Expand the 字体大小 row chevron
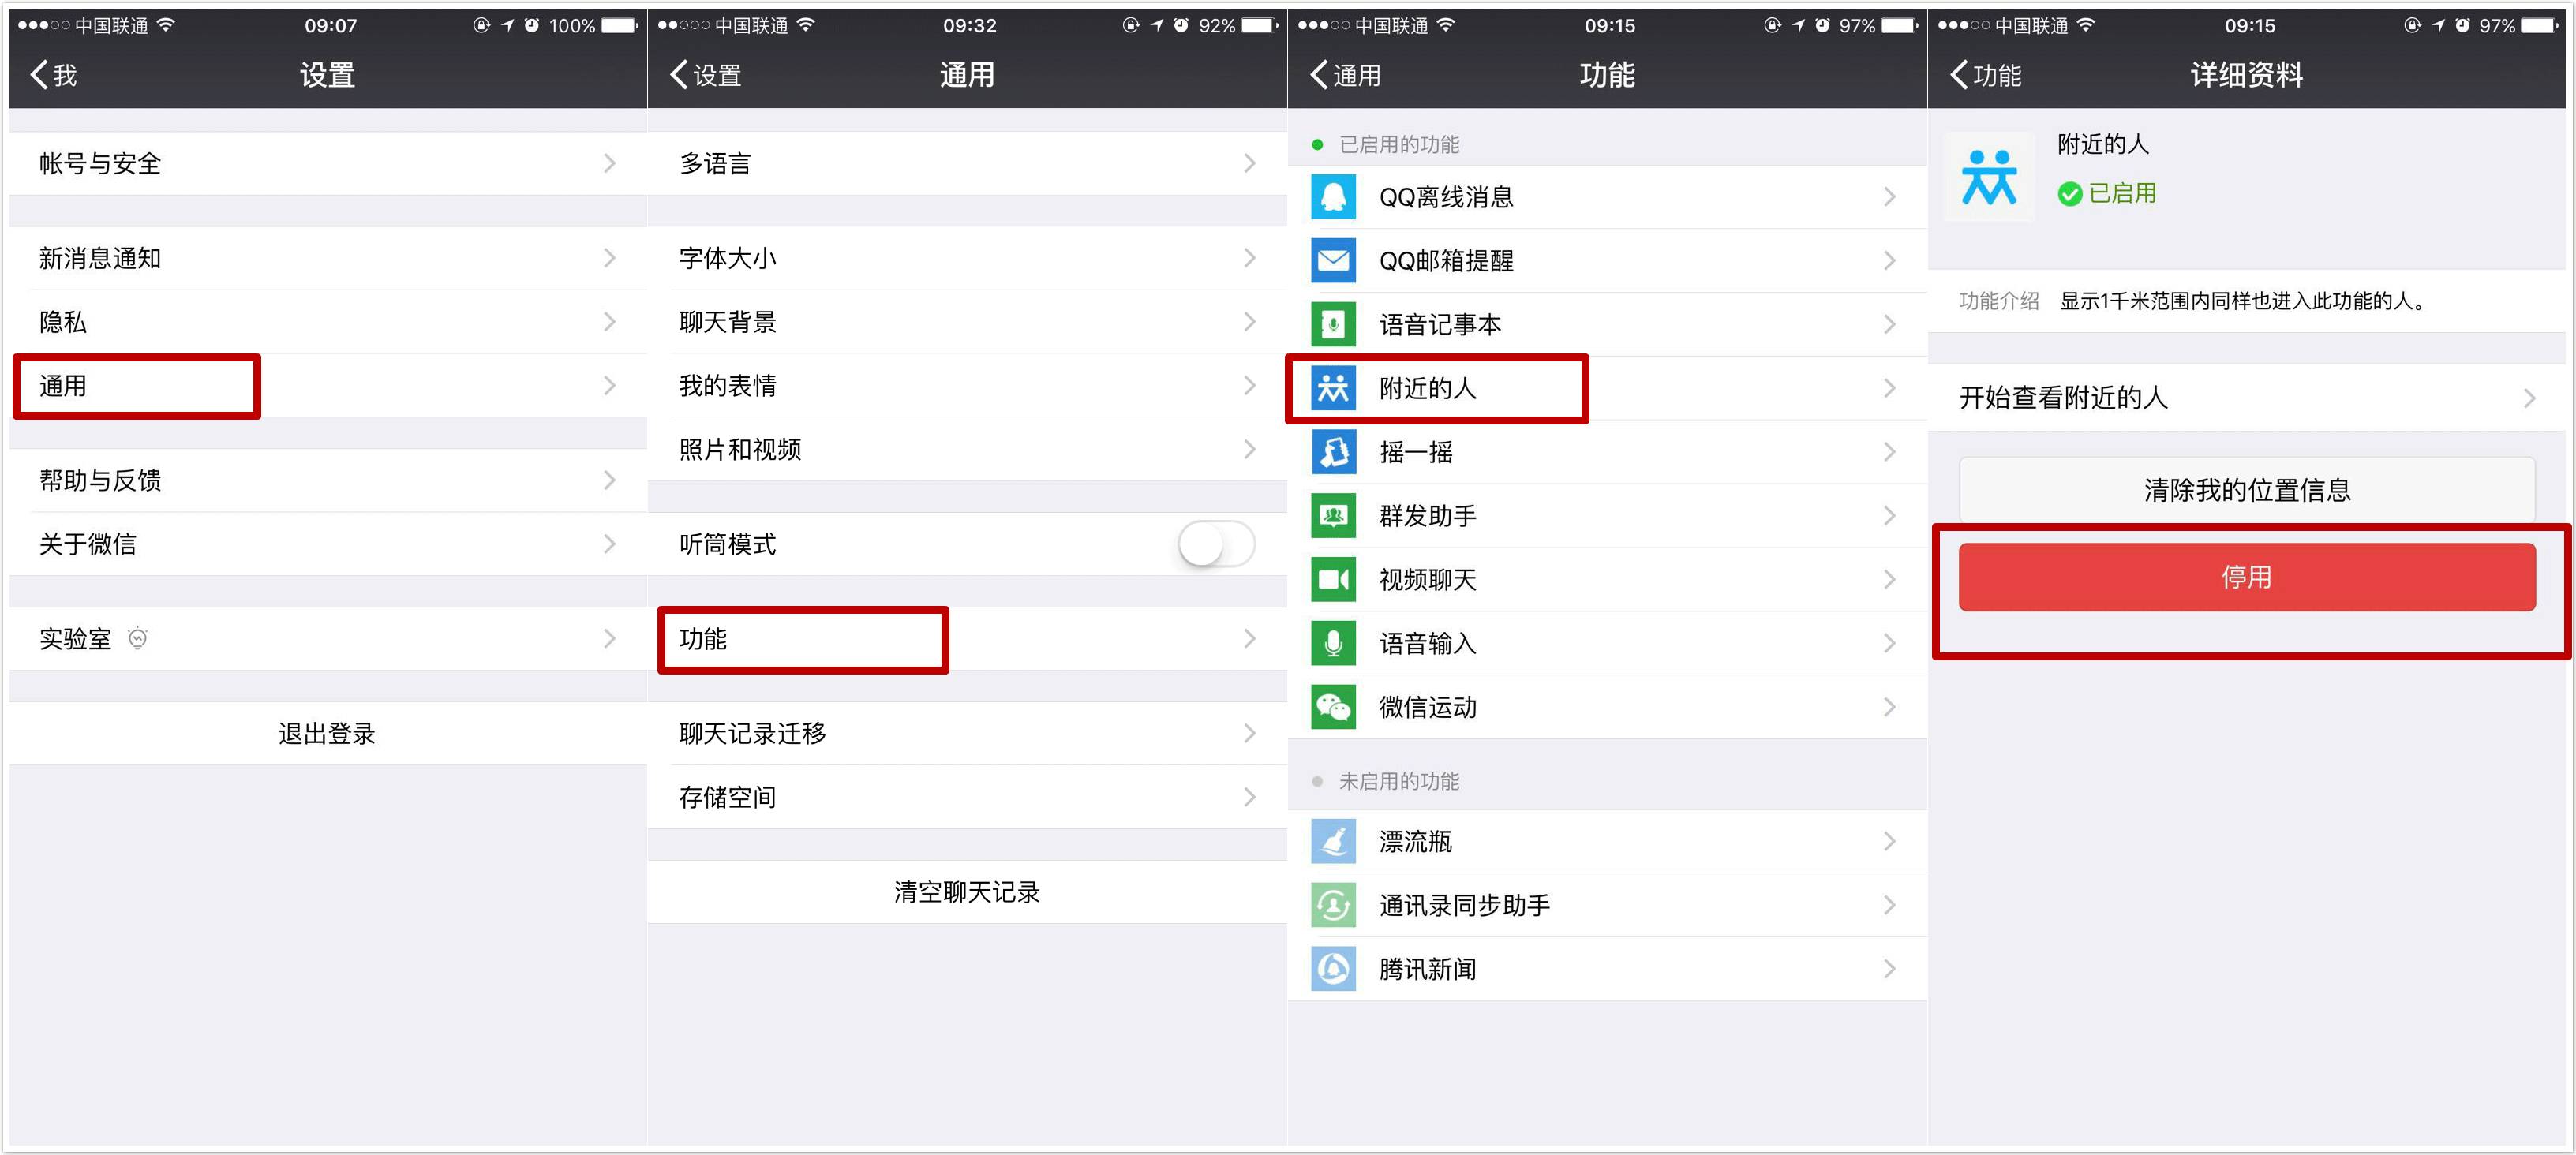 click(x=1249, y=258)
